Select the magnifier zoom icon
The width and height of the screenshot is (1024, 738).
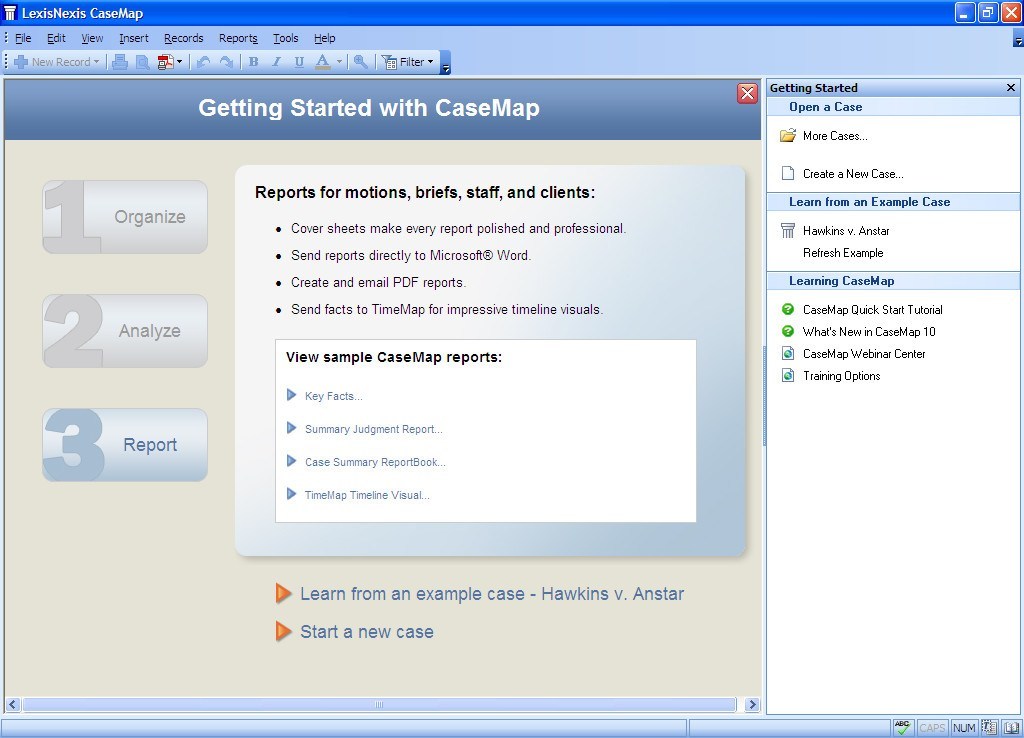pos(362,61)
